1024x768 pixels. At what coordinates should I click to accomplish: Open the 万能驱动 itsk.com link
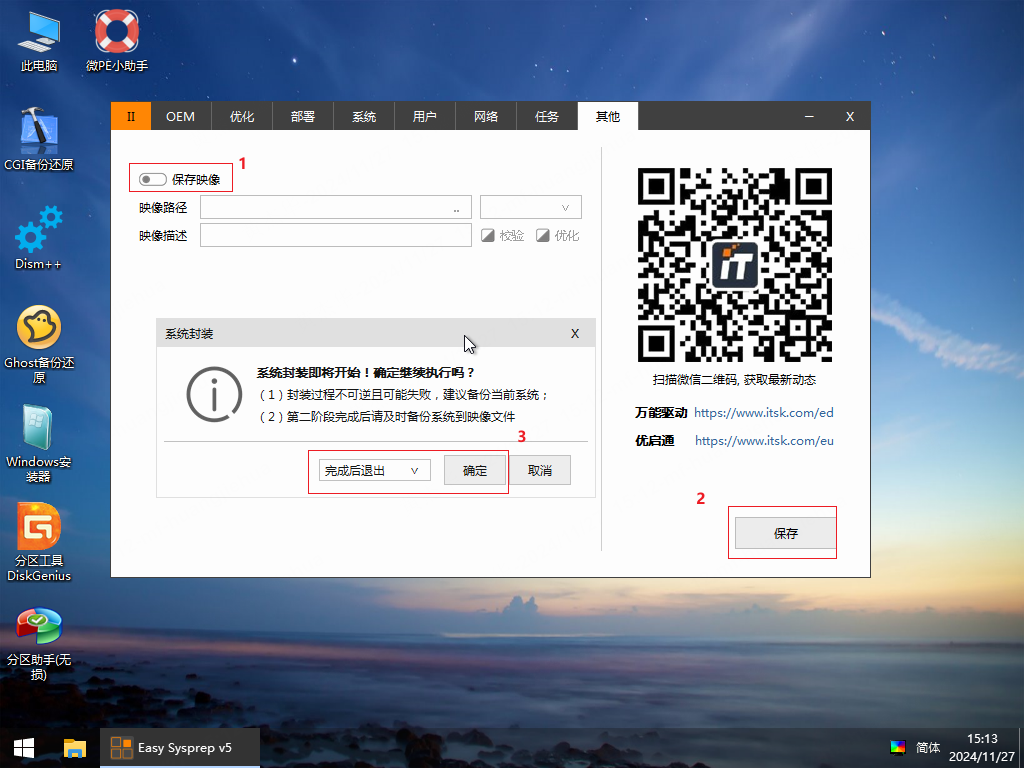(763, 412)
